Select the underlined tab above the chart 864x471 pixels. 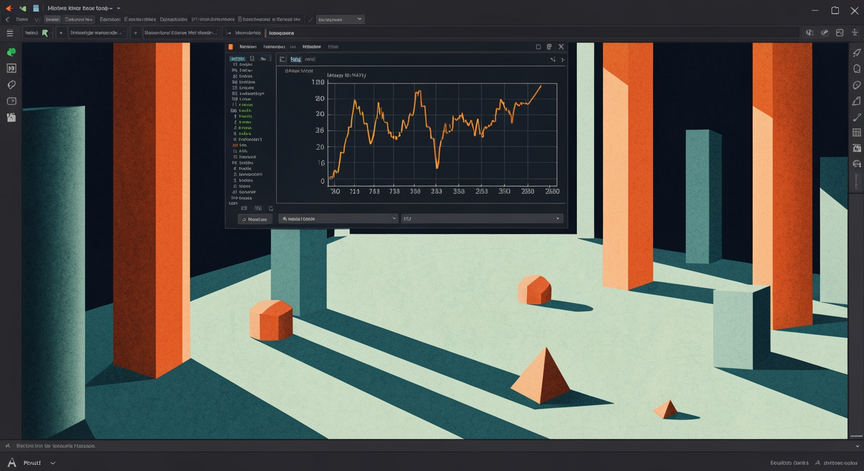point(296,59)
